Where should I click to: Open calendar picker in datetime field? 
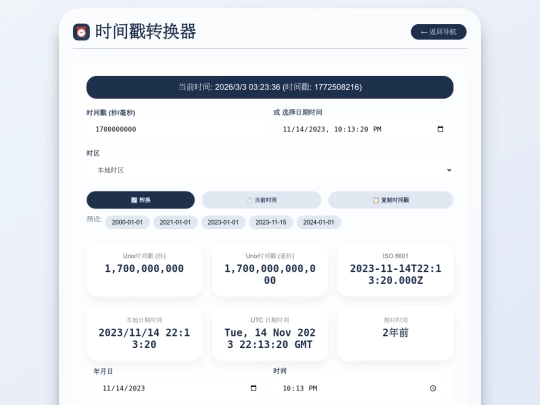(440, 129)
